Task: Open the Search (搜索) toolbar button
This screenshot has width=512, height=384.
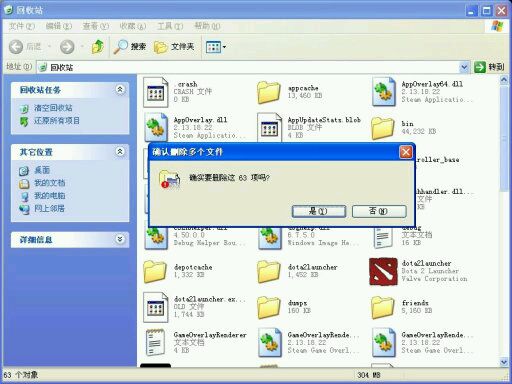Action: pos(130,47)
